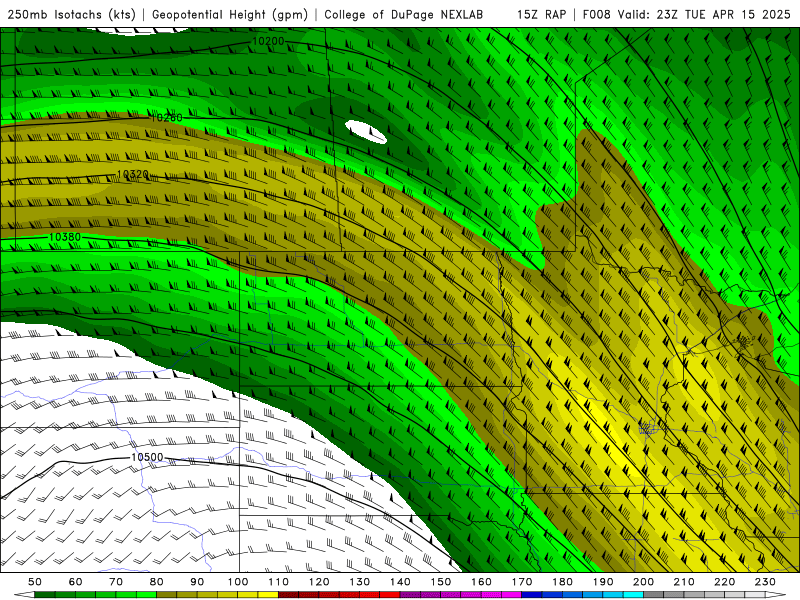
Task: Click the "College of DuPage NEXLAB" text
Action: coord(403,15)
